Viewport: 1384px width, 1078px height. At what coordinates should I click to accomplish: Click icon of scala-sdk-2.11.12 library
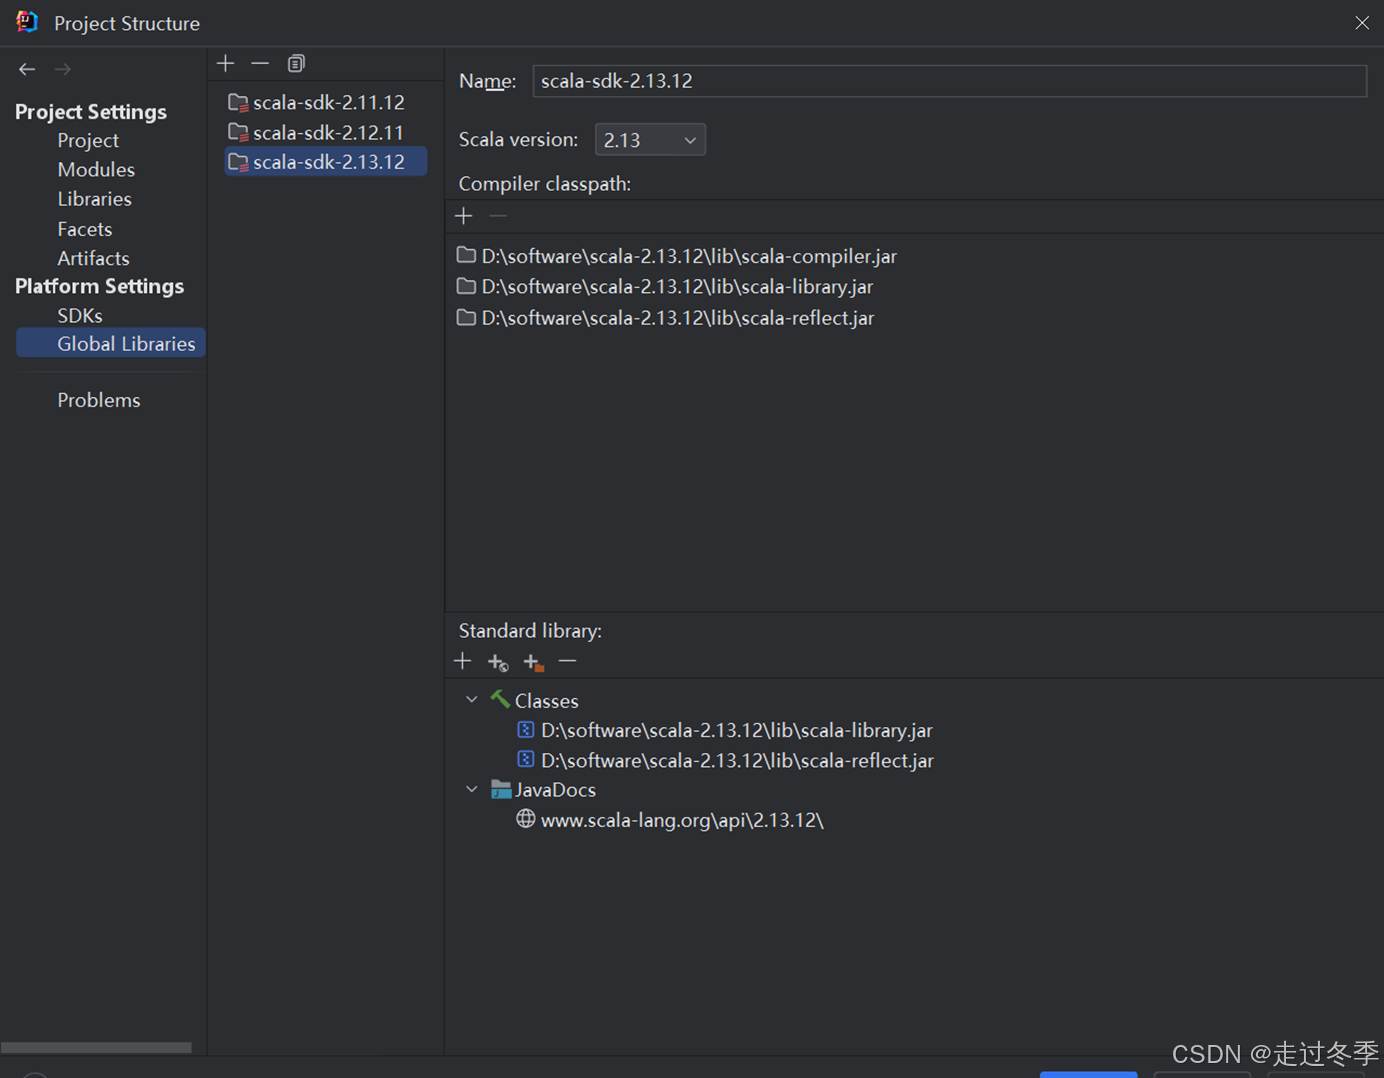(238, 102)
